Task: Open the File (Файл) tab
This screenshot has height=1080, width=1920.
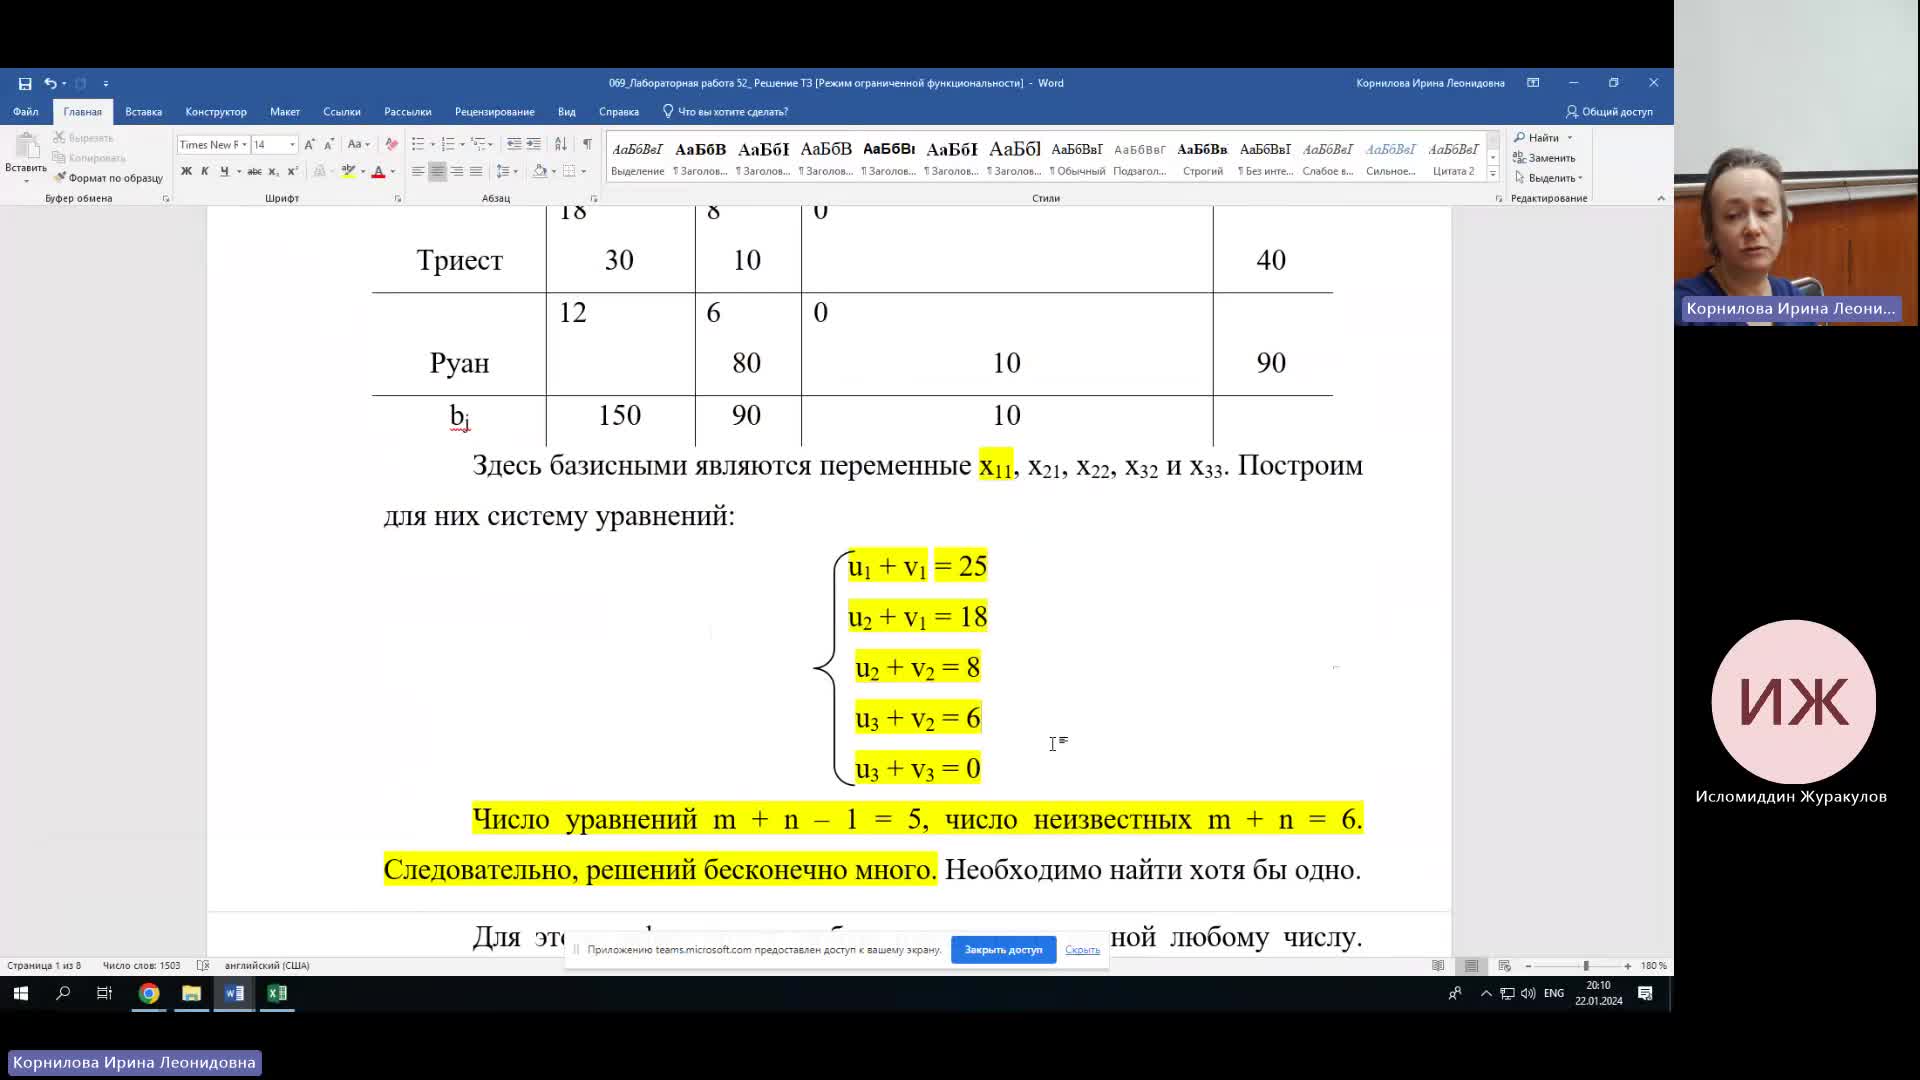Action: tap(26, 111)
